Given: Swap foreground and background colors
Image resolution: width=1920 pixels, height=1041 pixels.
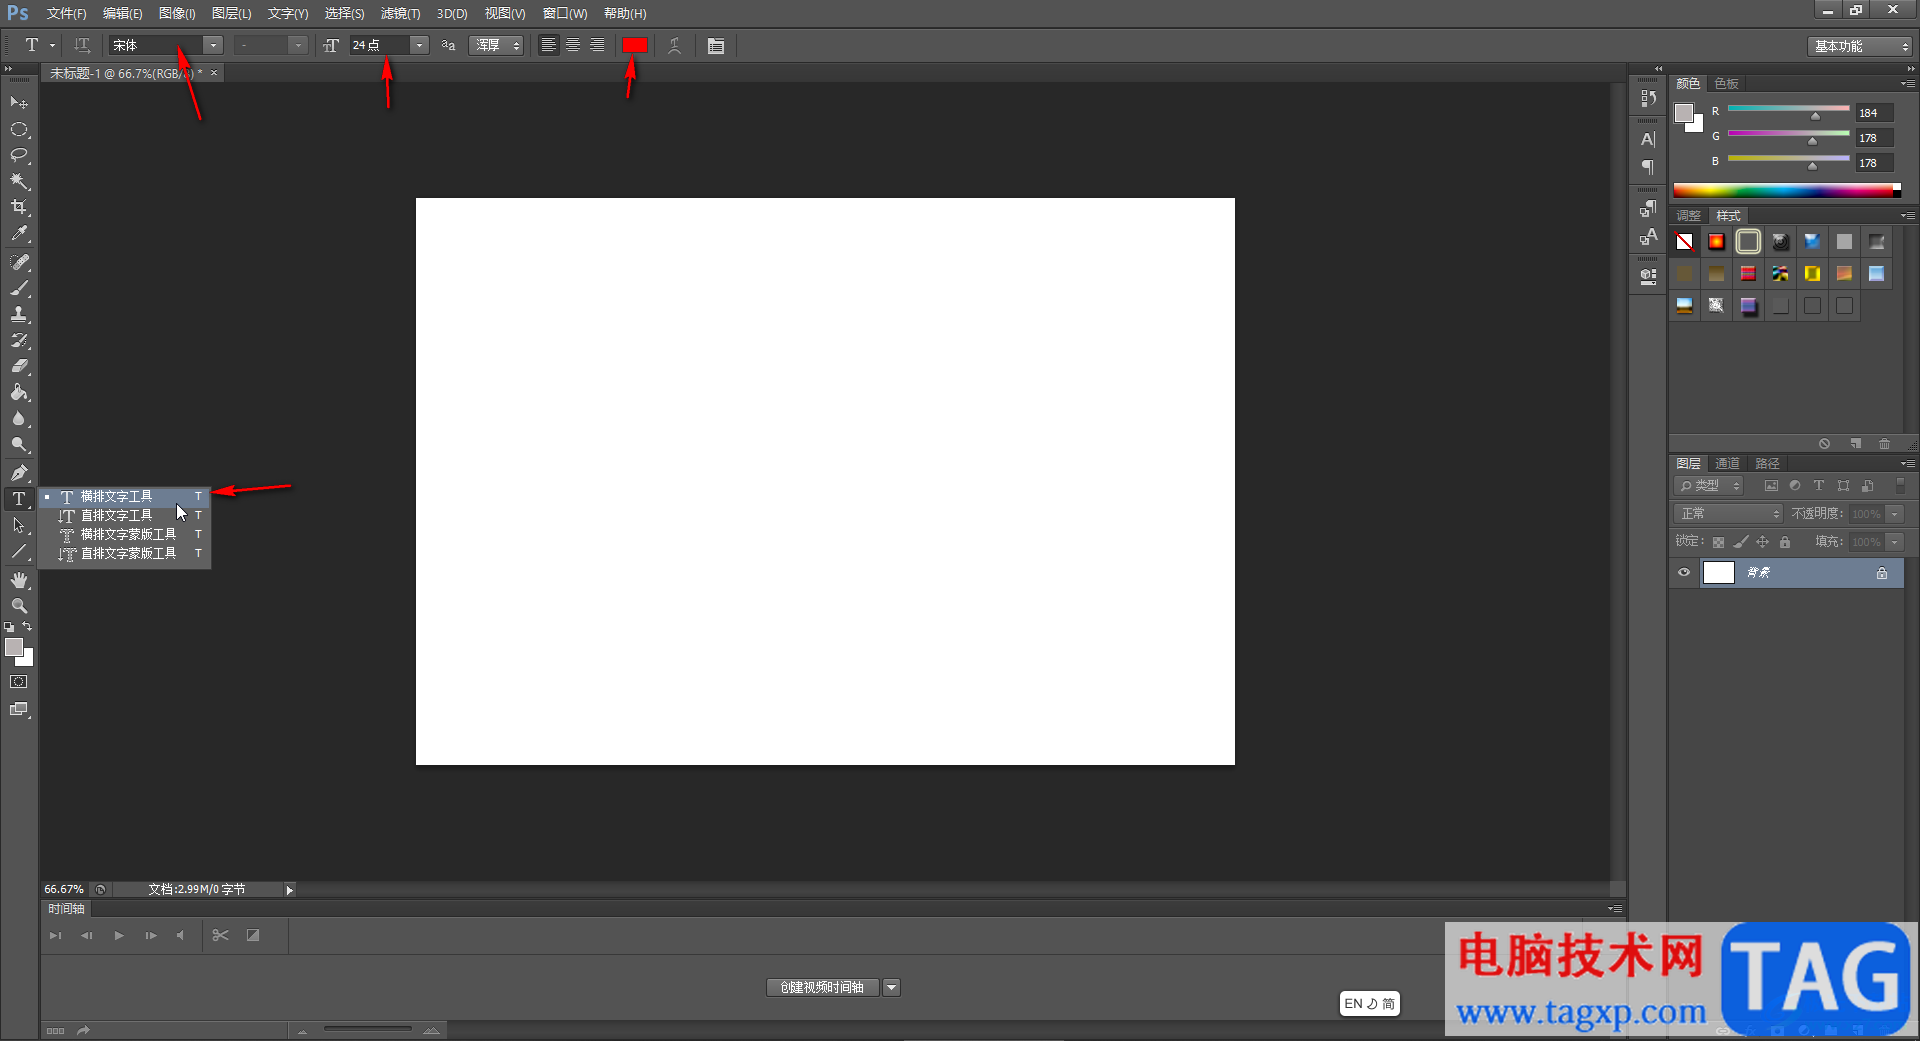Looking at the screenshot, I should 27,626.
